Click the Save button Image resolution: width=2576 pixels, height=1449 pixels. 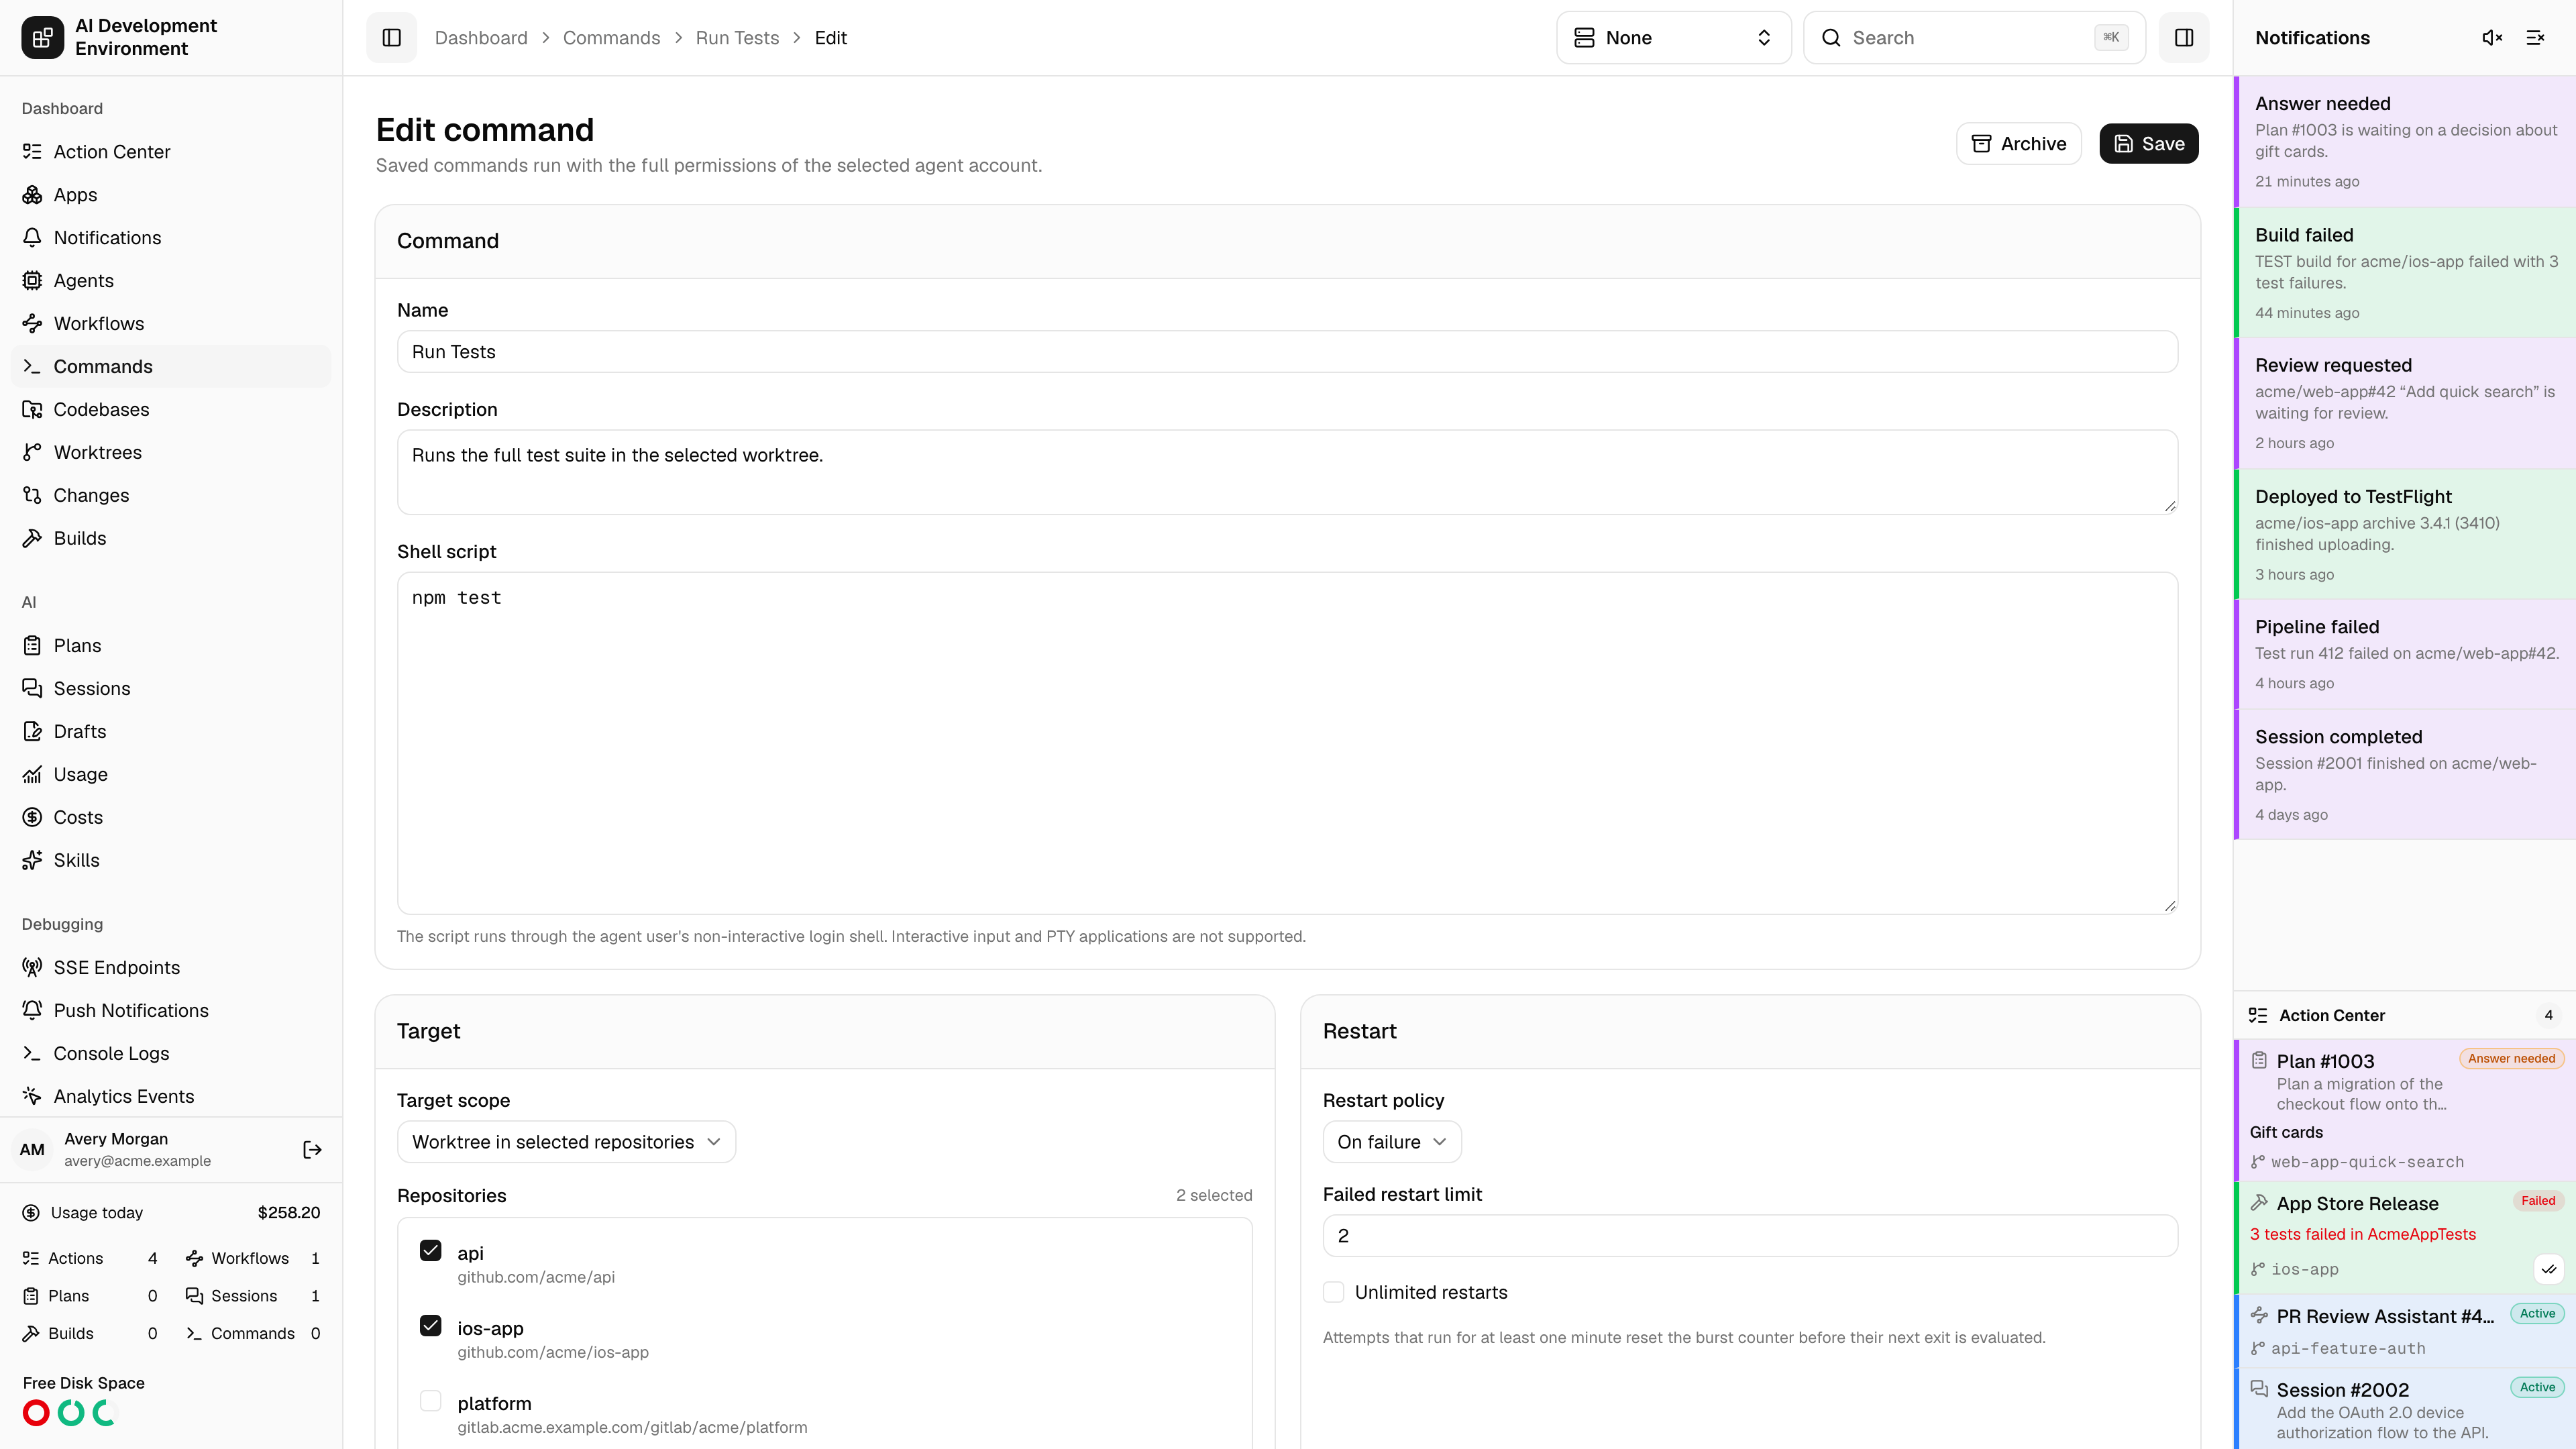[2148, 144]
